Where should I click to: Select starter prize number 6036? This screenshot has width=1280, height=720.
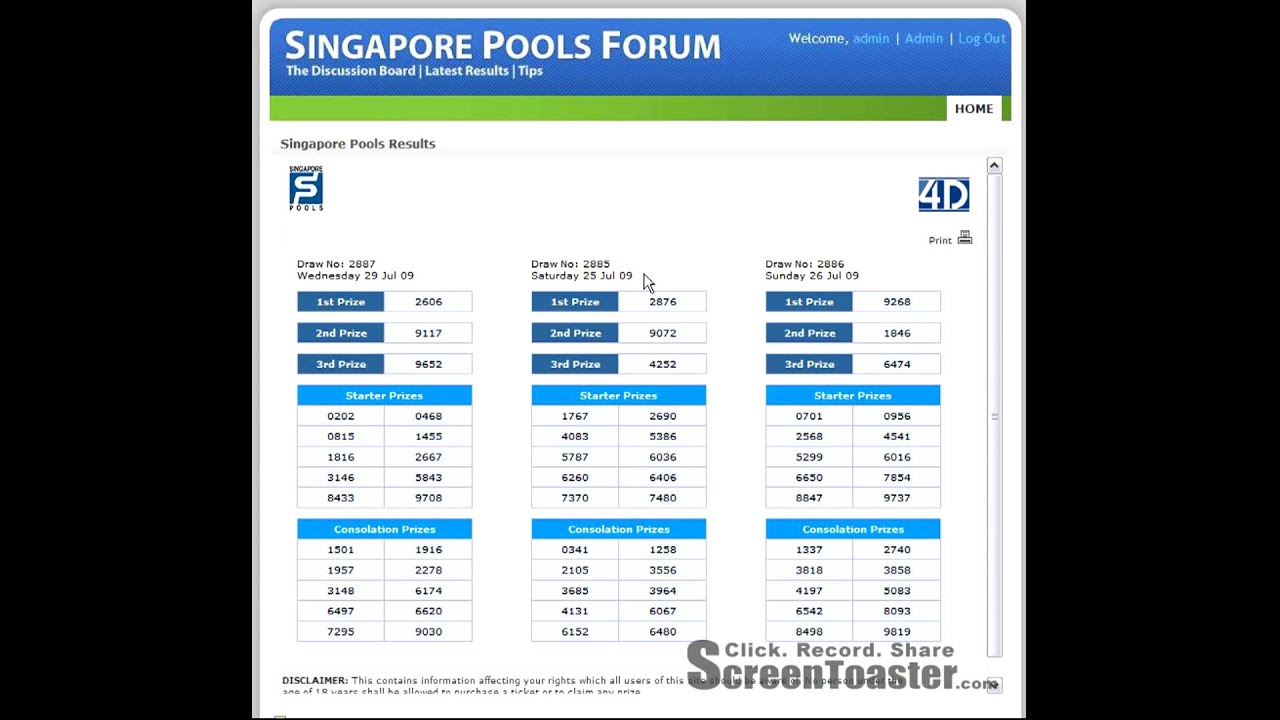pyautogui.click(x=662, y=457)
